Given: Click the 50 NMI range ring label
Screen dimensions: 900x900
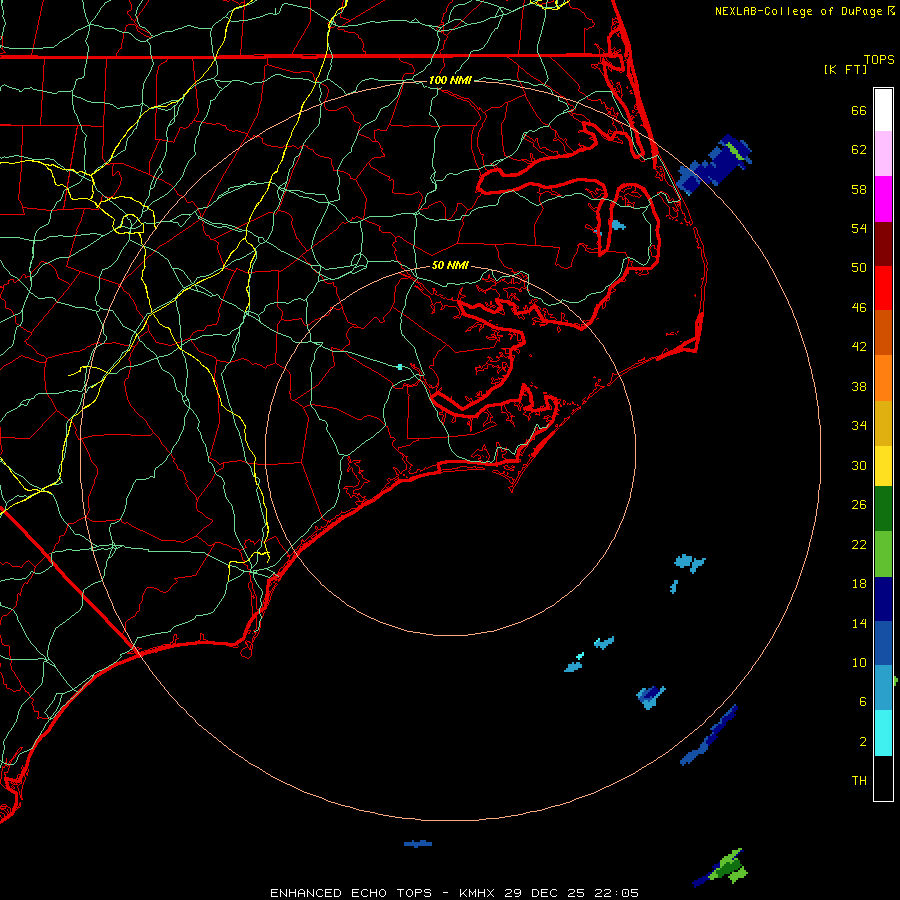Looking at the screenshot, I should [x=450, y=265].
